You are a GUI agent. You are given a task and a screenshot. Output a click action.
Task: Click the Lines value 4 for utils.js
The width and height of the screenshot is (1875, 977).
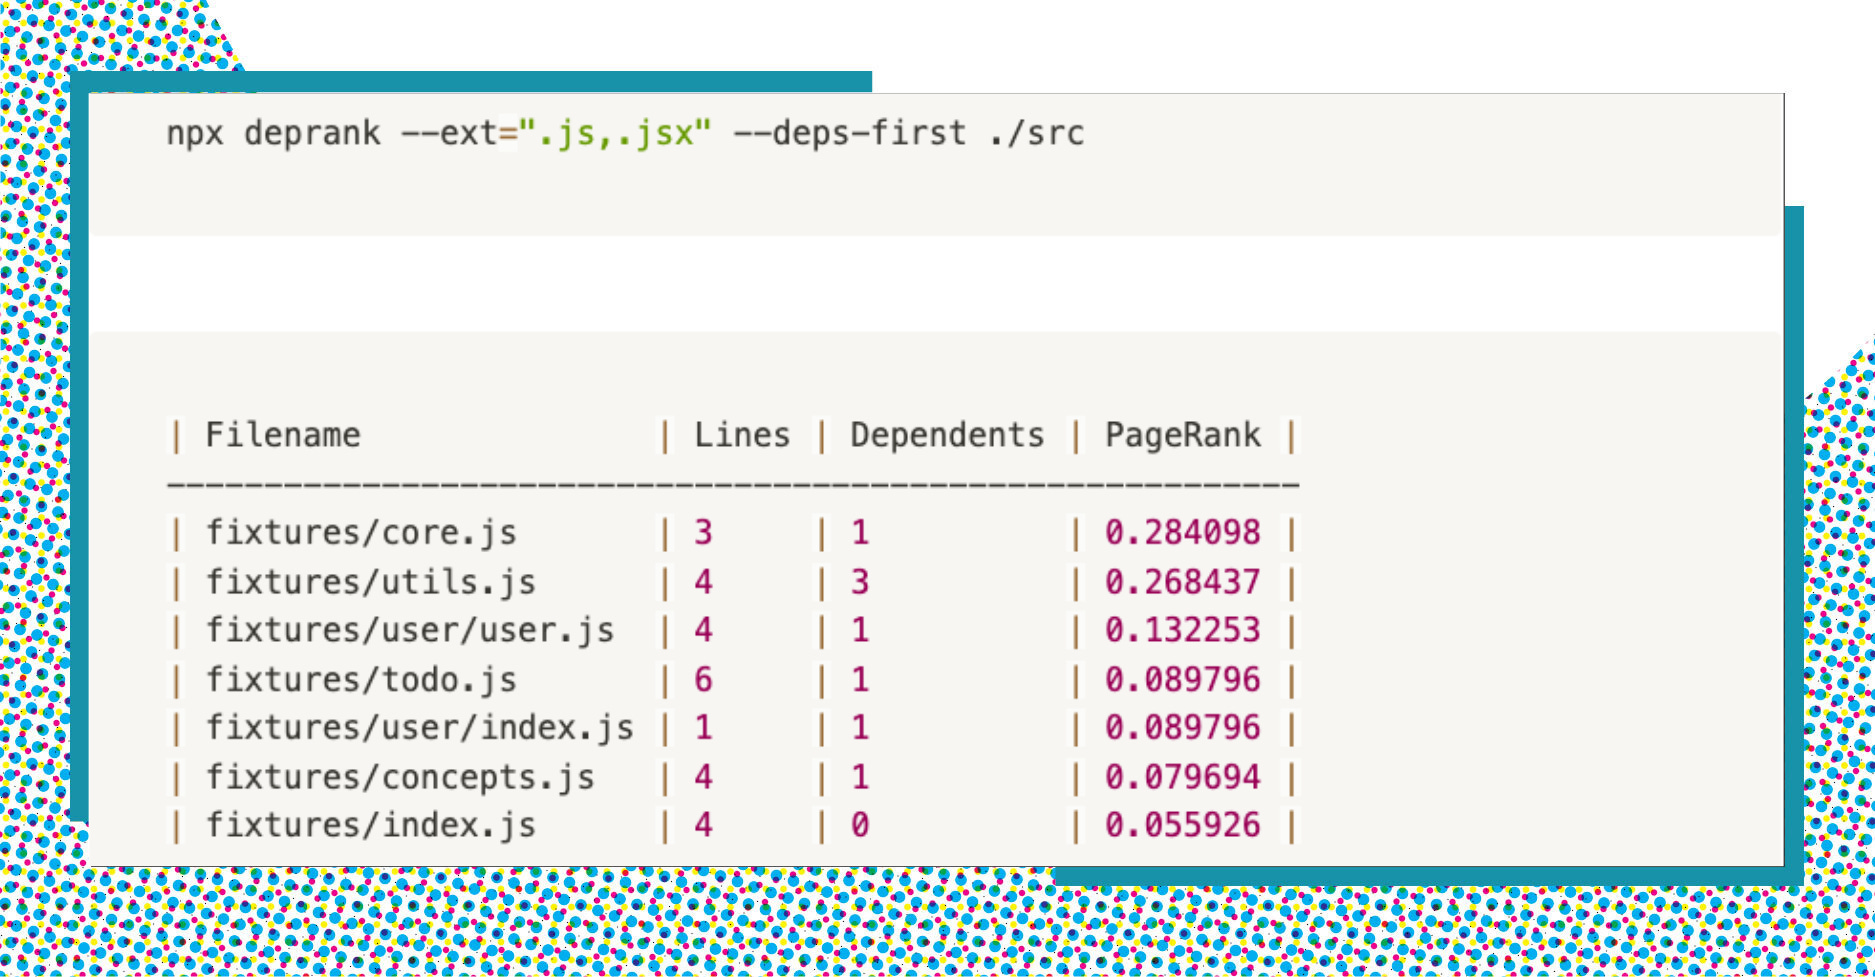coord(704,582)
